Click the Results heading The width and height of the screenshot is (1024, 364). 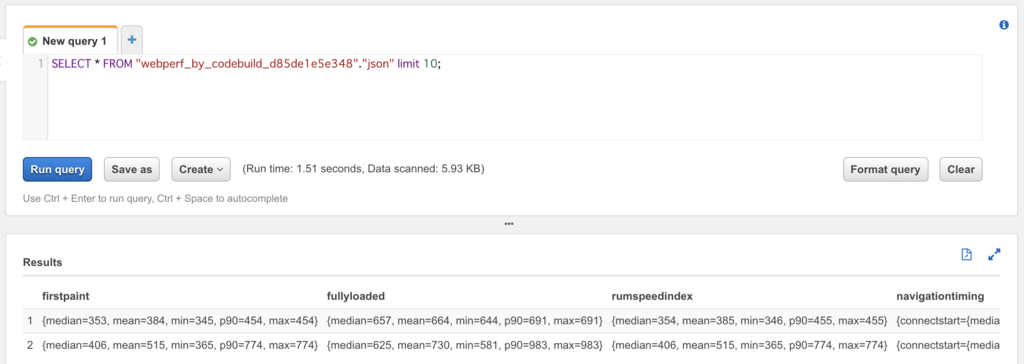pos(42,262)
